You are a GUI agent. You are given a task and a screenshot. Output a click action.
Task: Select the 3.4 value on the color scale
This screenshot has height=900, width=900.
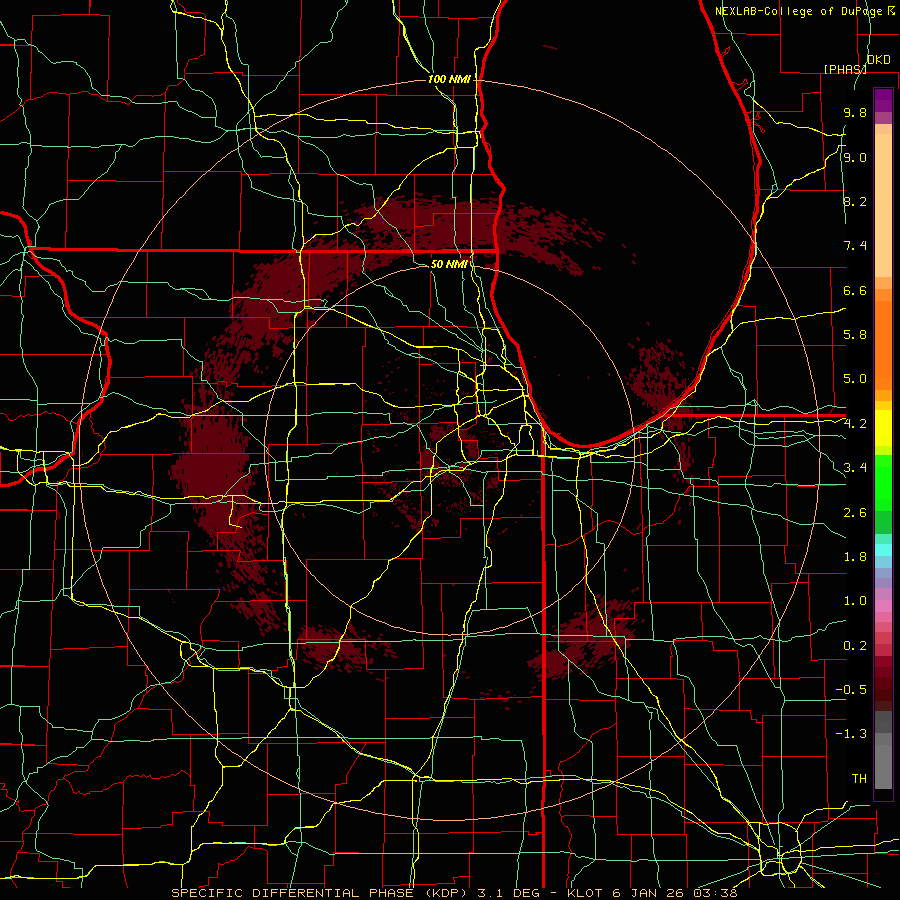click(855, 467)
